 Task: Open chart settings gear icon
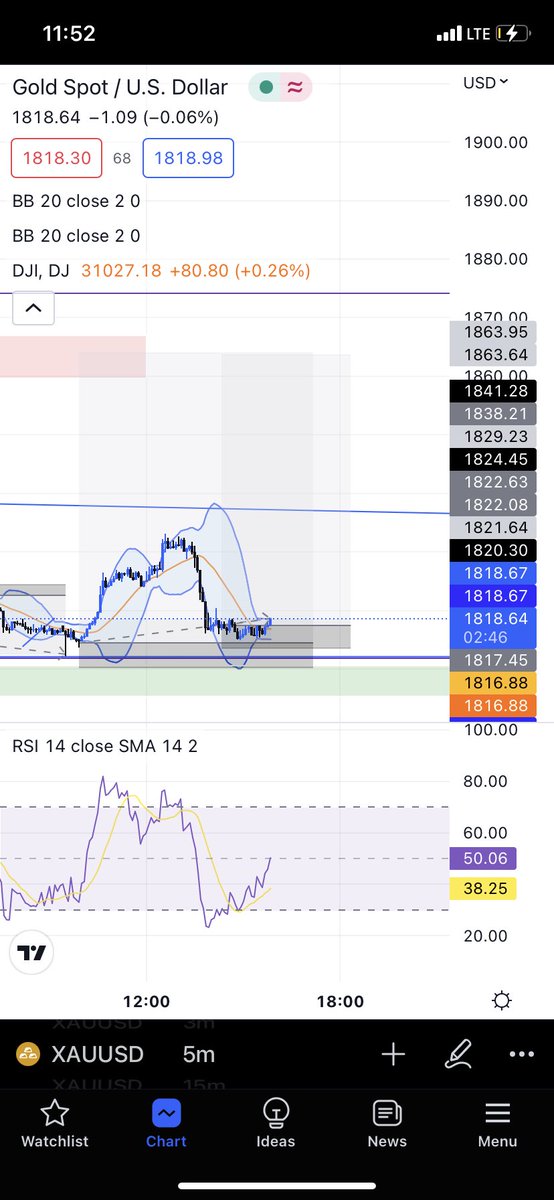point(502,1001)
